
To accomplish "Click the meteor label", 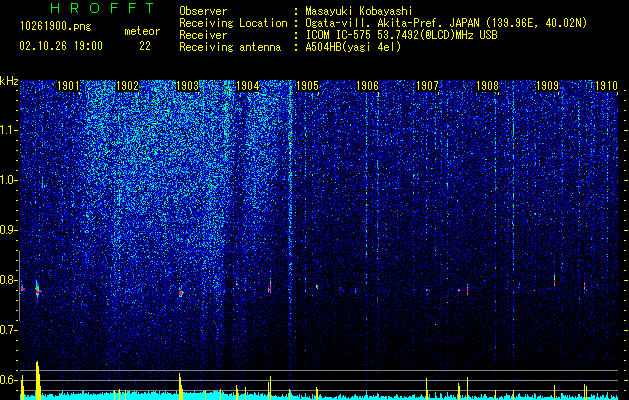I will pyautogui.click(x=142, y=31).
